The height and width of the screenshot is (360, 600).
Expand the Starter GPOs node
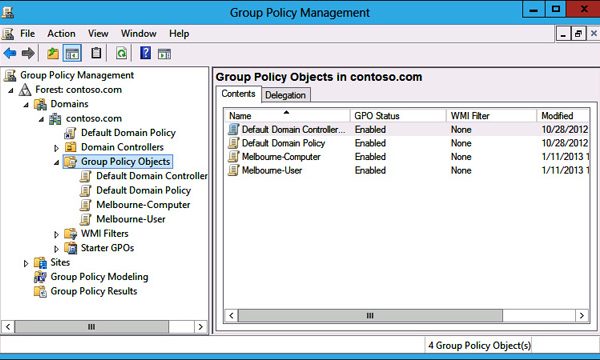(56, 249)
